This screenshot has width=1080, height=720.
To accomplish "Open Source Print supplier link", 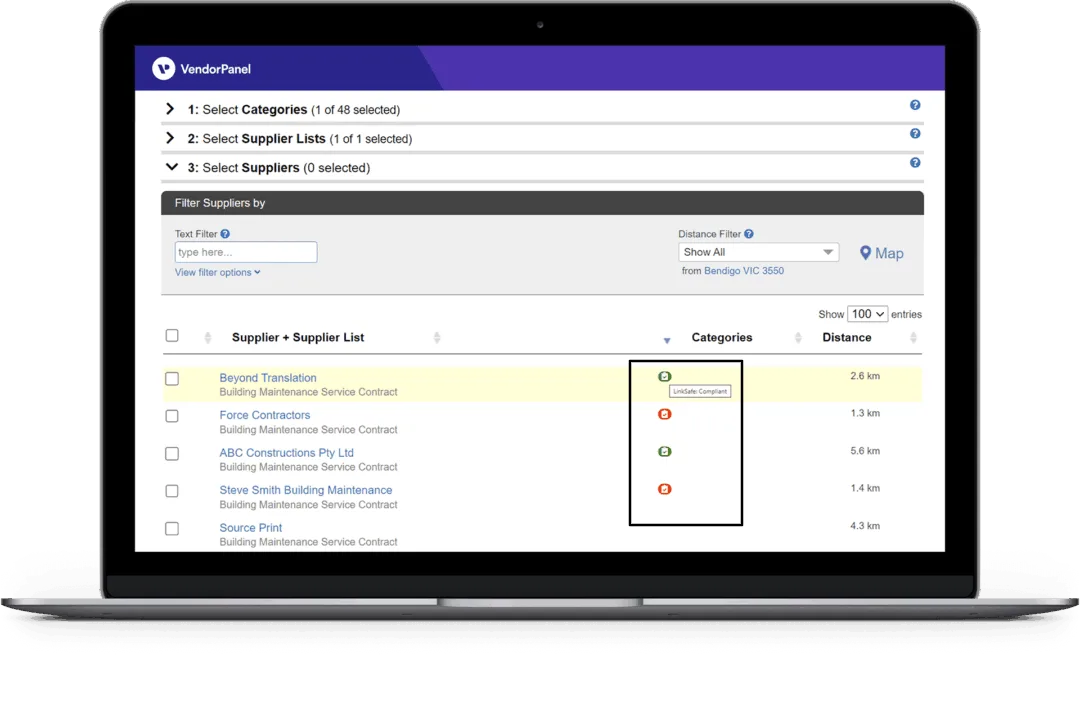I will pyautogui.click(x=251, y=528).
